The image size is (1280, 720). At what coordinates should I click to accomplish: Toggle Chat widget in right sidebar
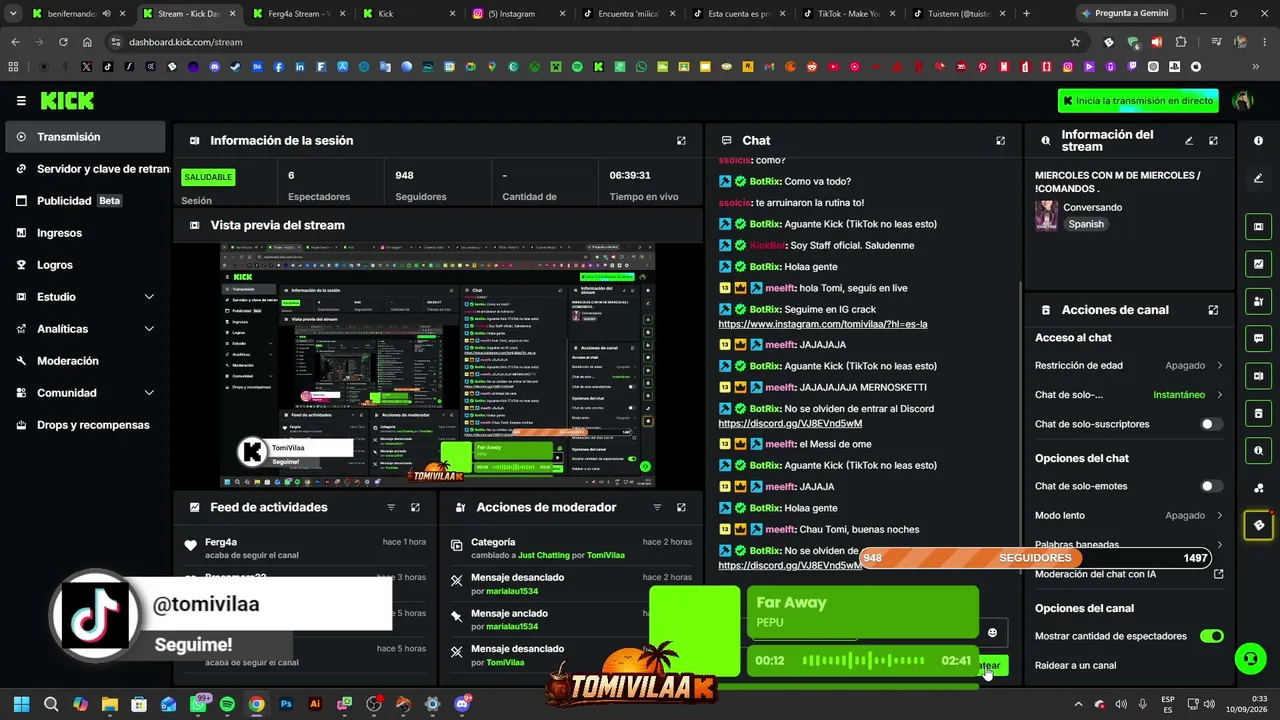1258,338
